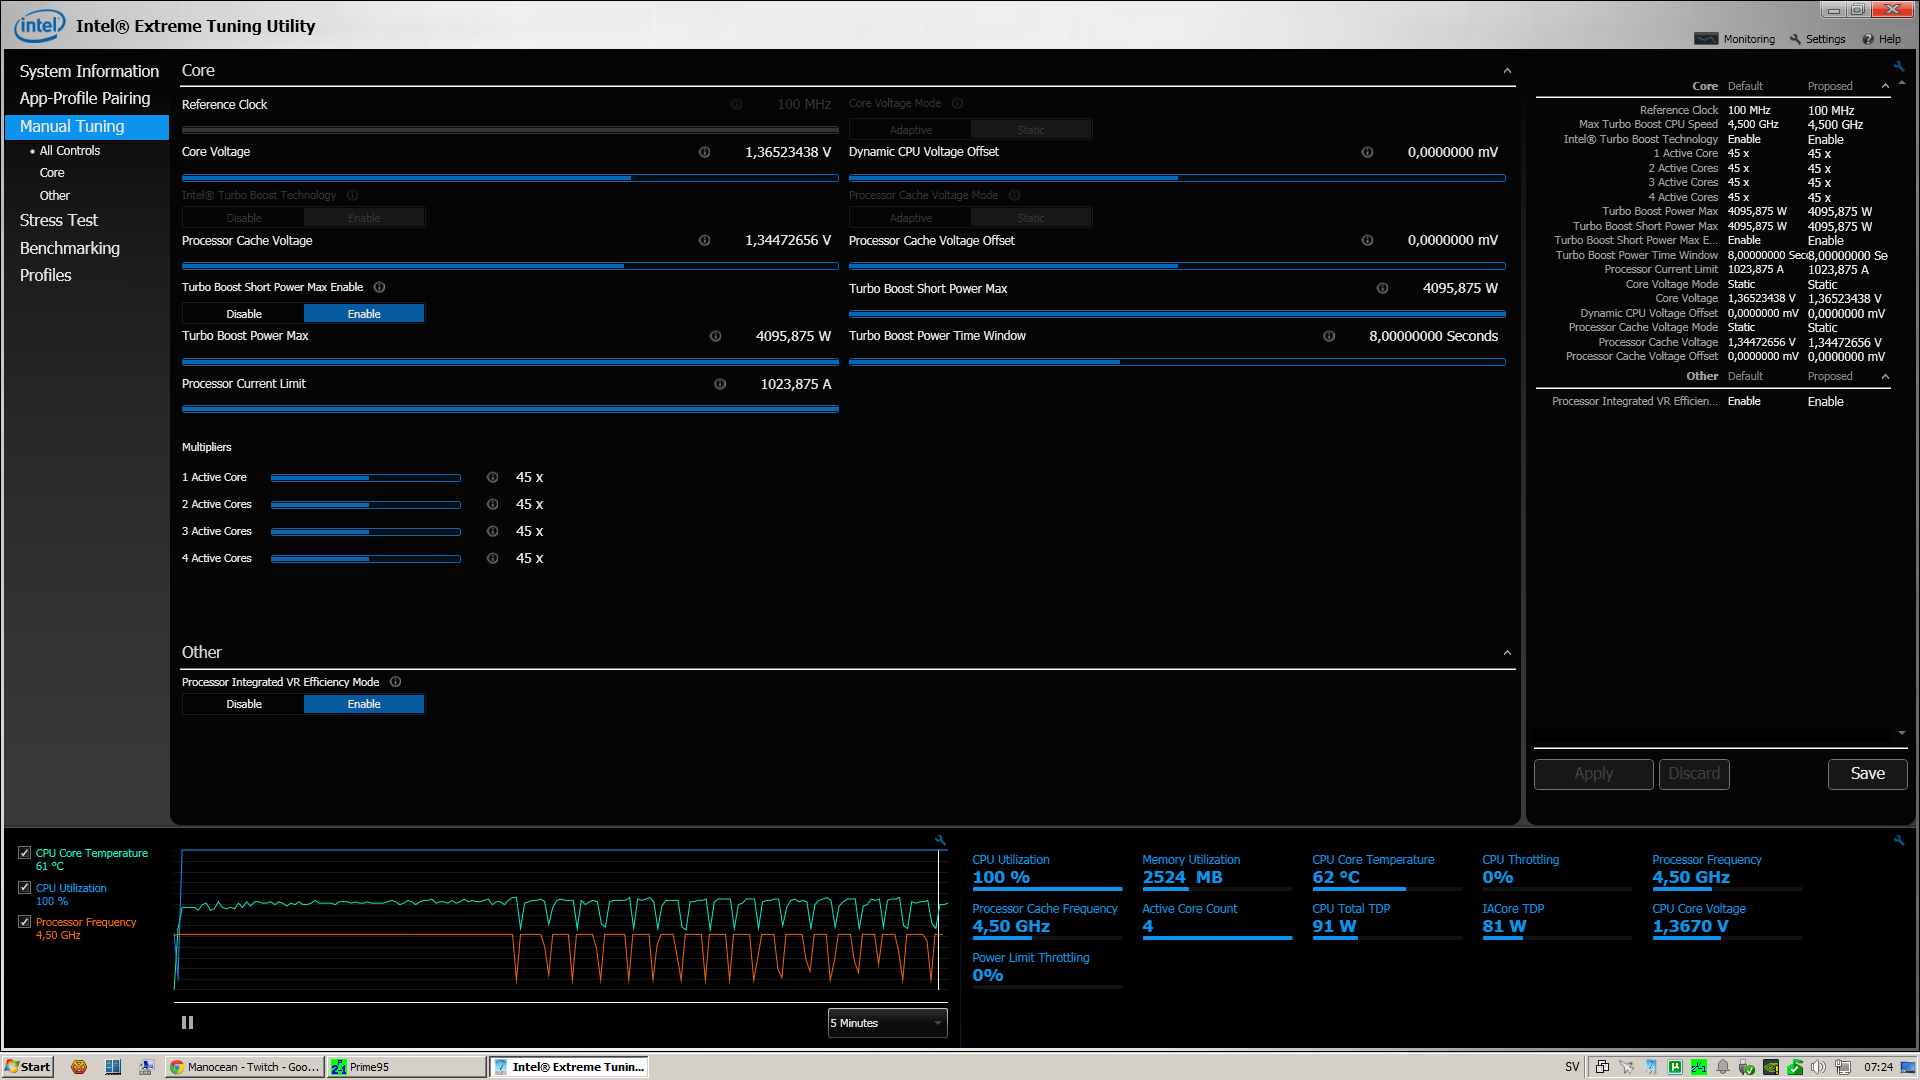Image resolution: width=1920 pixels, height=1080 pixels.
Task: Open Help from top bar
Action: 1881,39
